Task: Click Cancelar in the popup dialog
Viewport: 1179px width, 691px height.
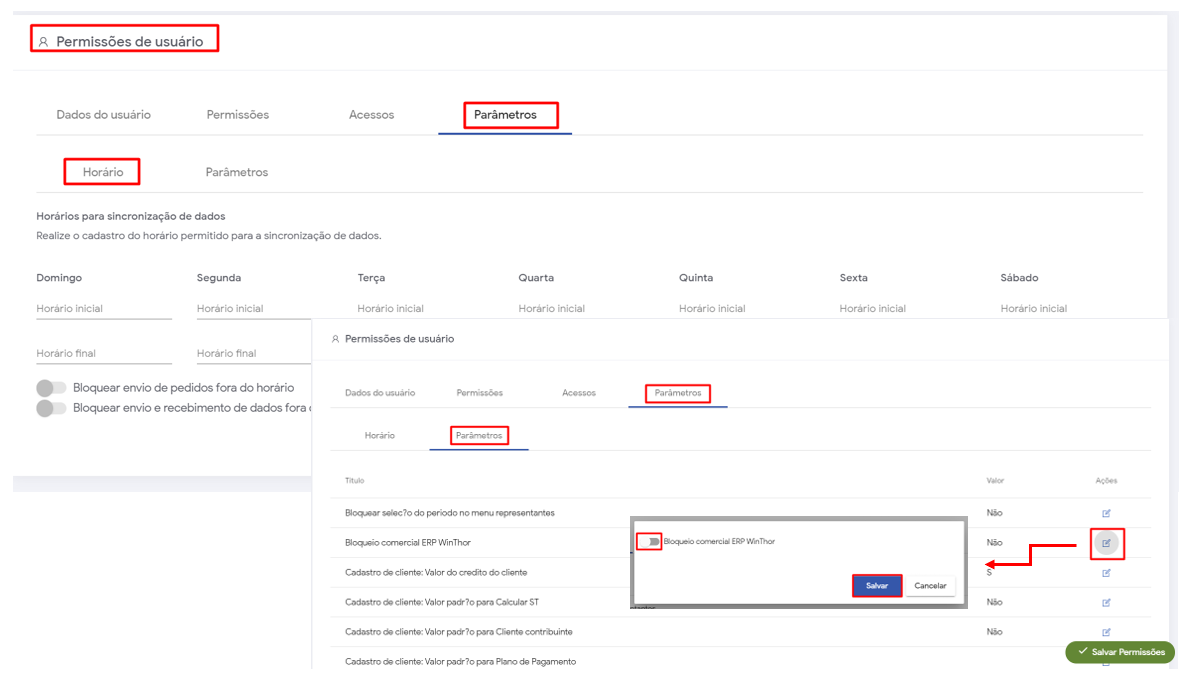Action: coord(930,586)
